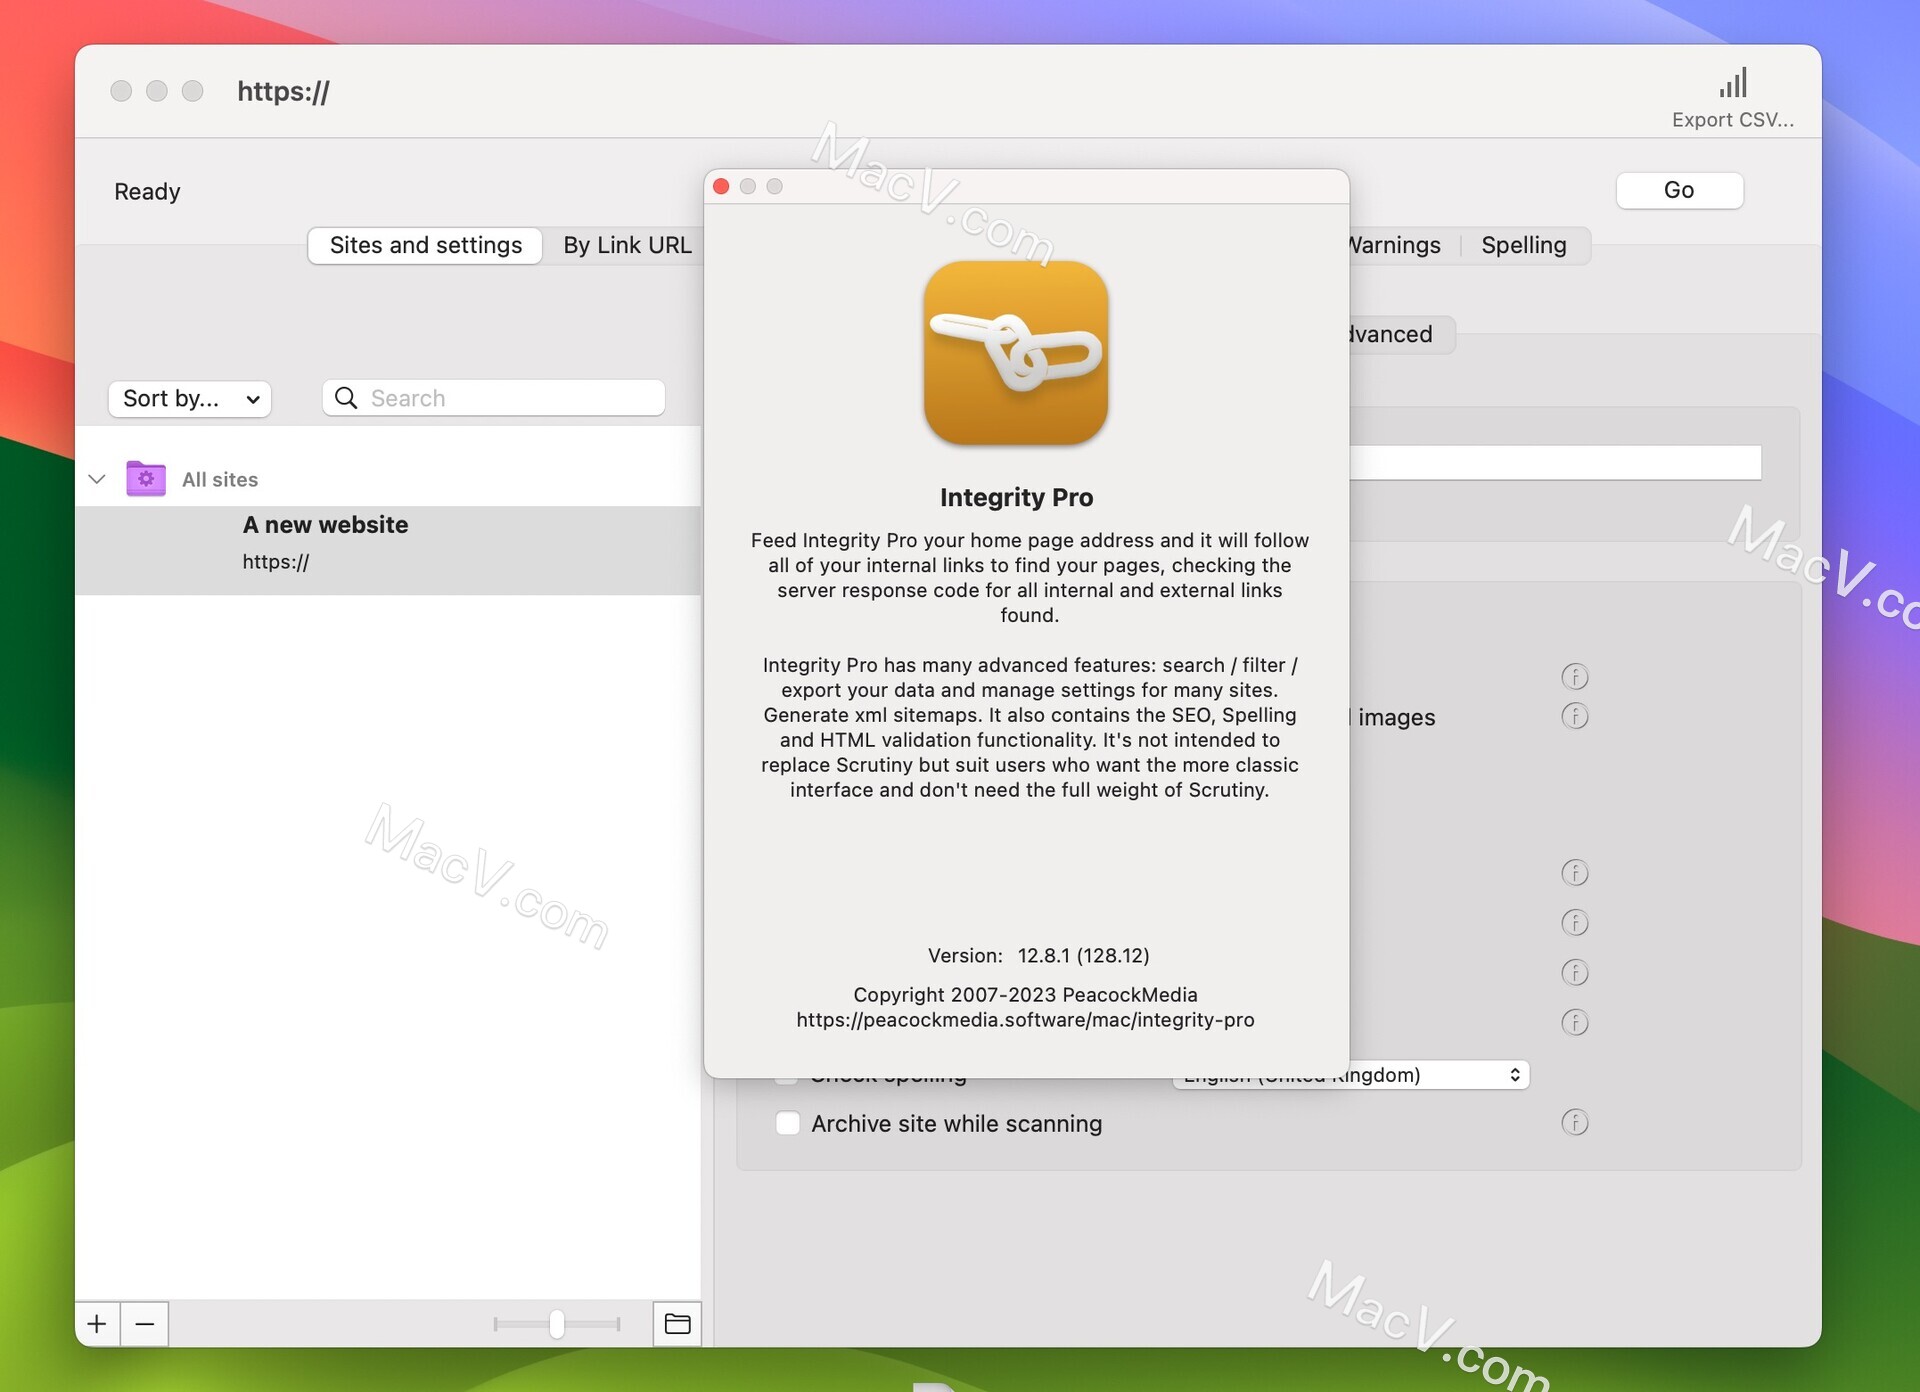Click info icon beside Archive site option

point(1575,1123)
